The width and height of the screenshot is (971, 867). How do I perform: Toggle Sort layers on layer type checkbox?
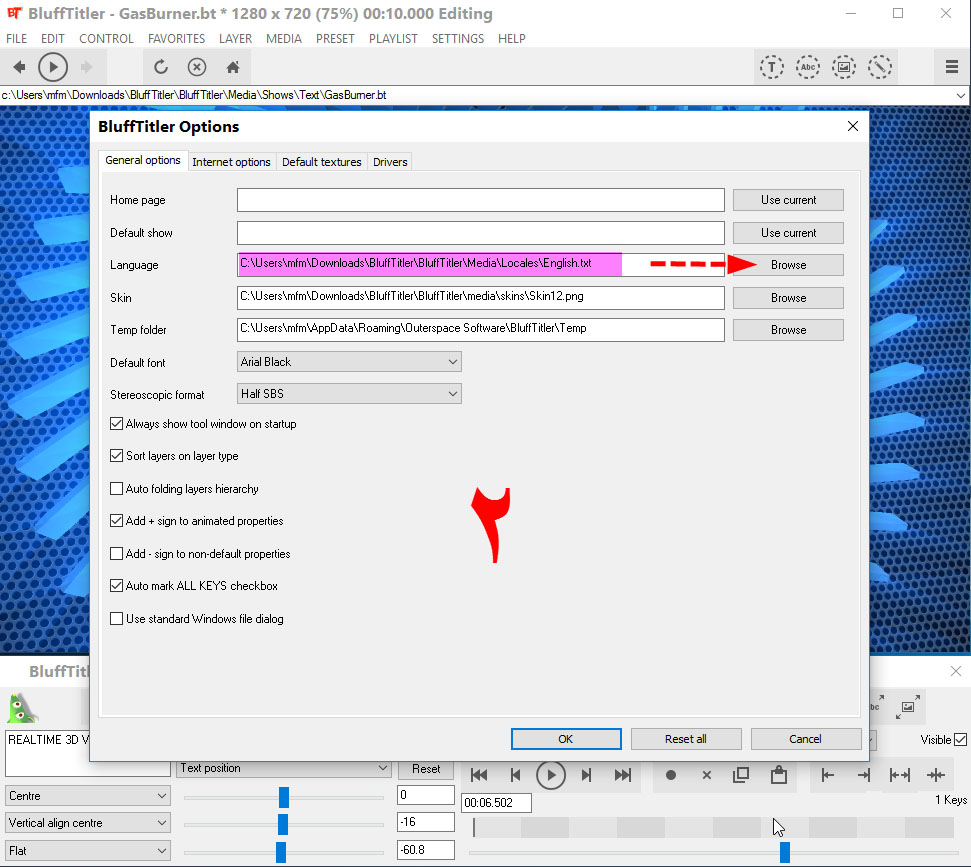coord(116,456)
